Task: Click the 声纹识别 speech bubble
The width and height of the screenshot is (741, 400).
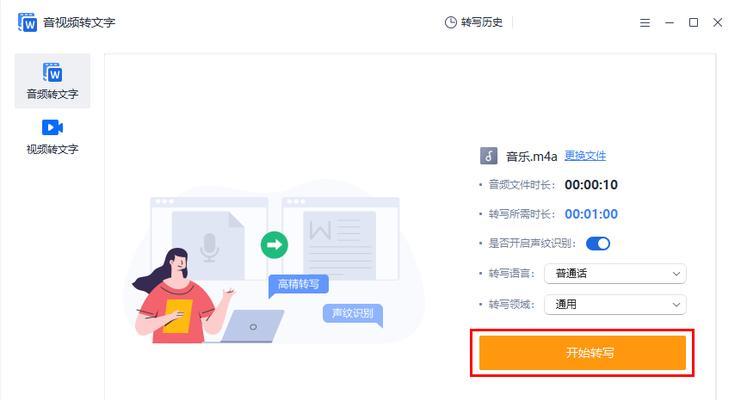Action: 353,314
